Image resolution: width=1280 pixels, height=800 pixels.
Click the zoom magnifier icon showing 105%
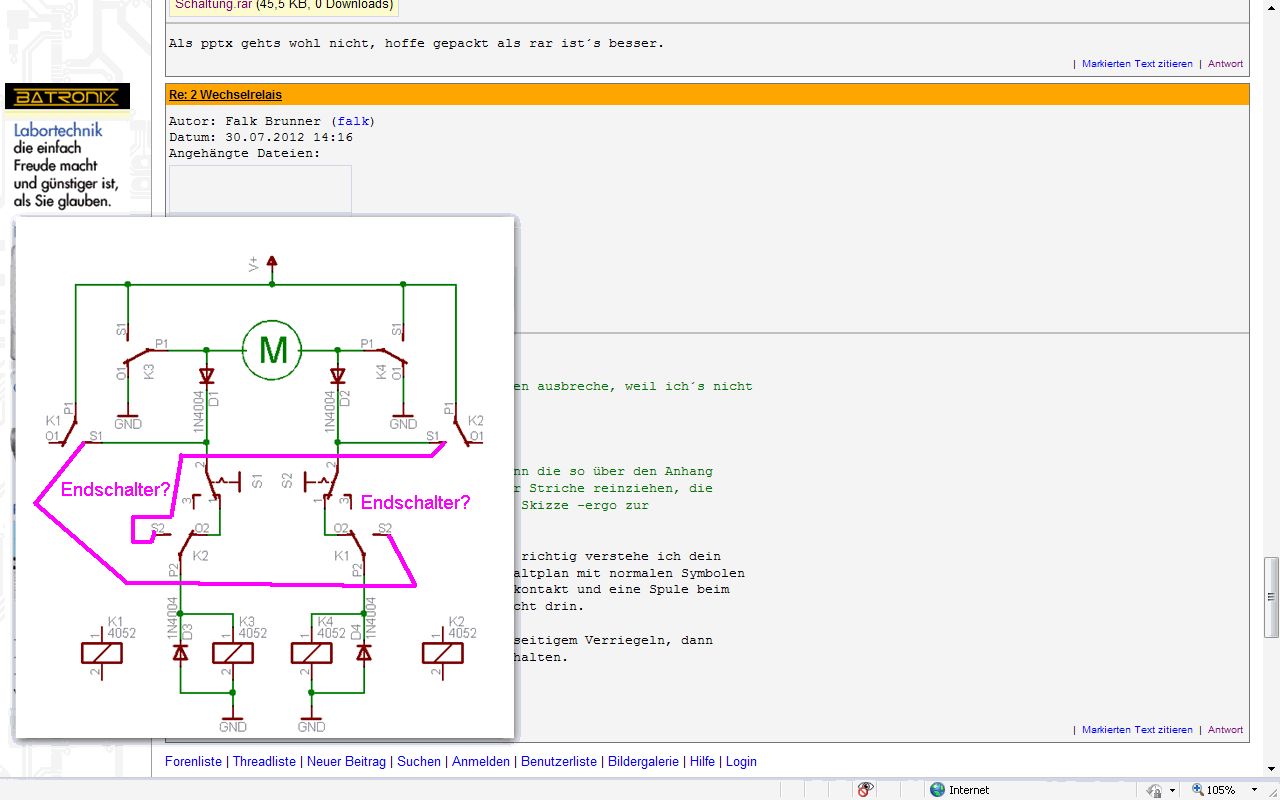pyautogui.click(x=1196, y=789)
